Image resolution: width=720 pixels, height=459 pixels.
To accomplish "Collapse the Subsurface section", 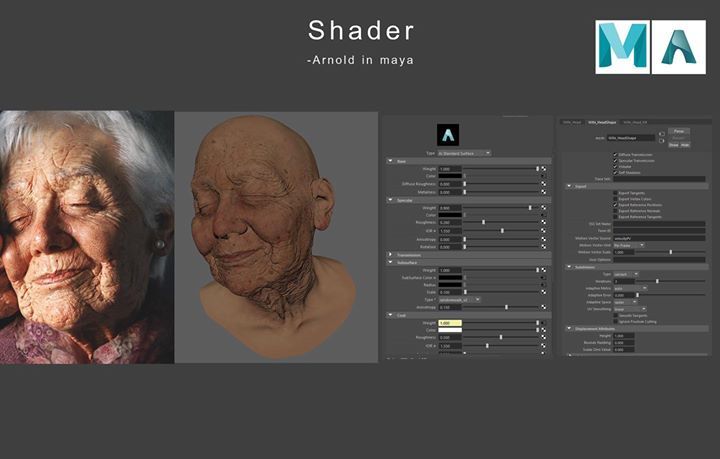I will (390, 263).
